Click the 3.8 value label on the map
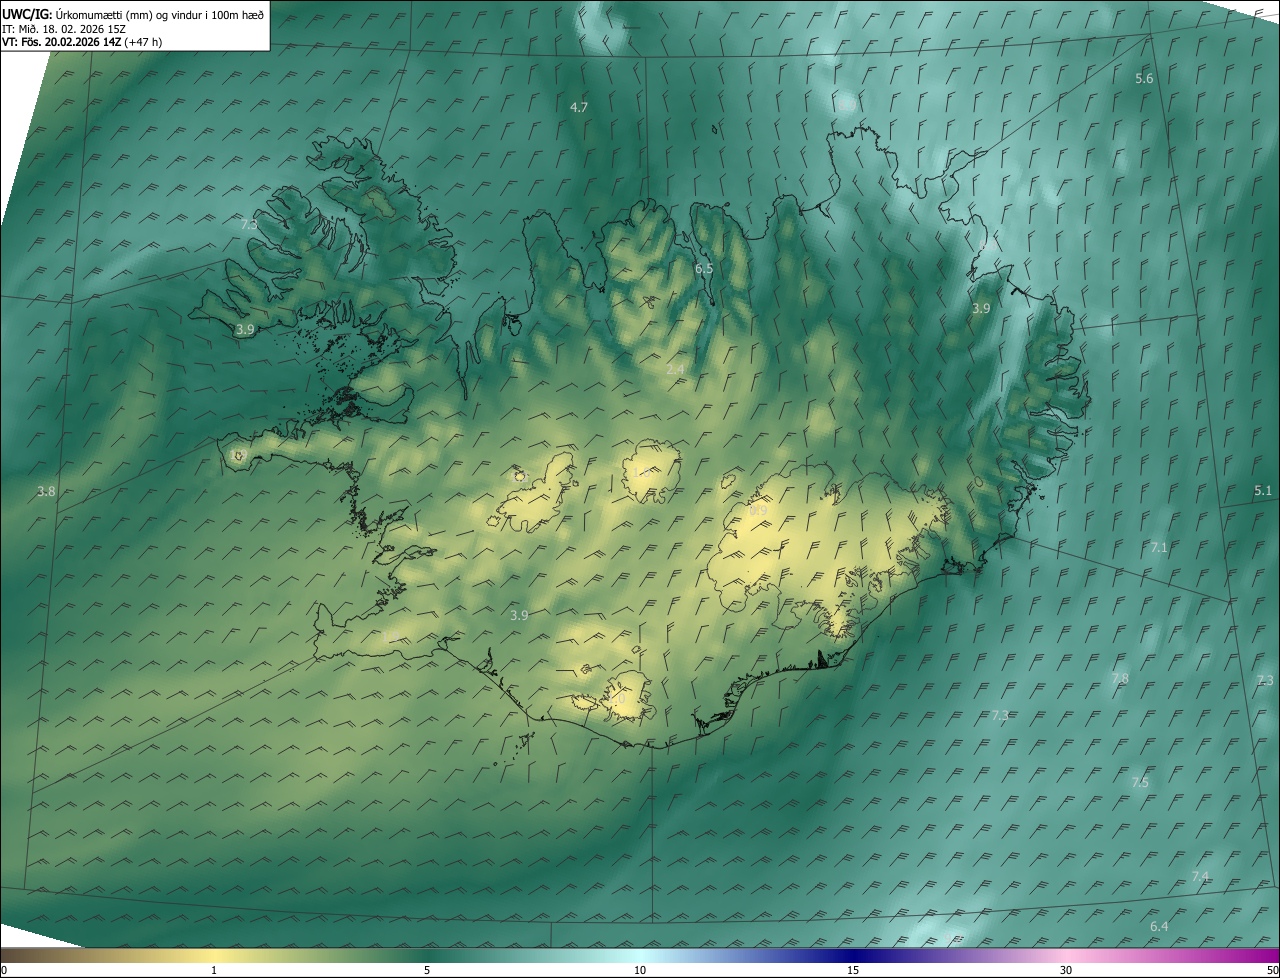The width and height of the screenshot is (1280, 978). point(46,491)
